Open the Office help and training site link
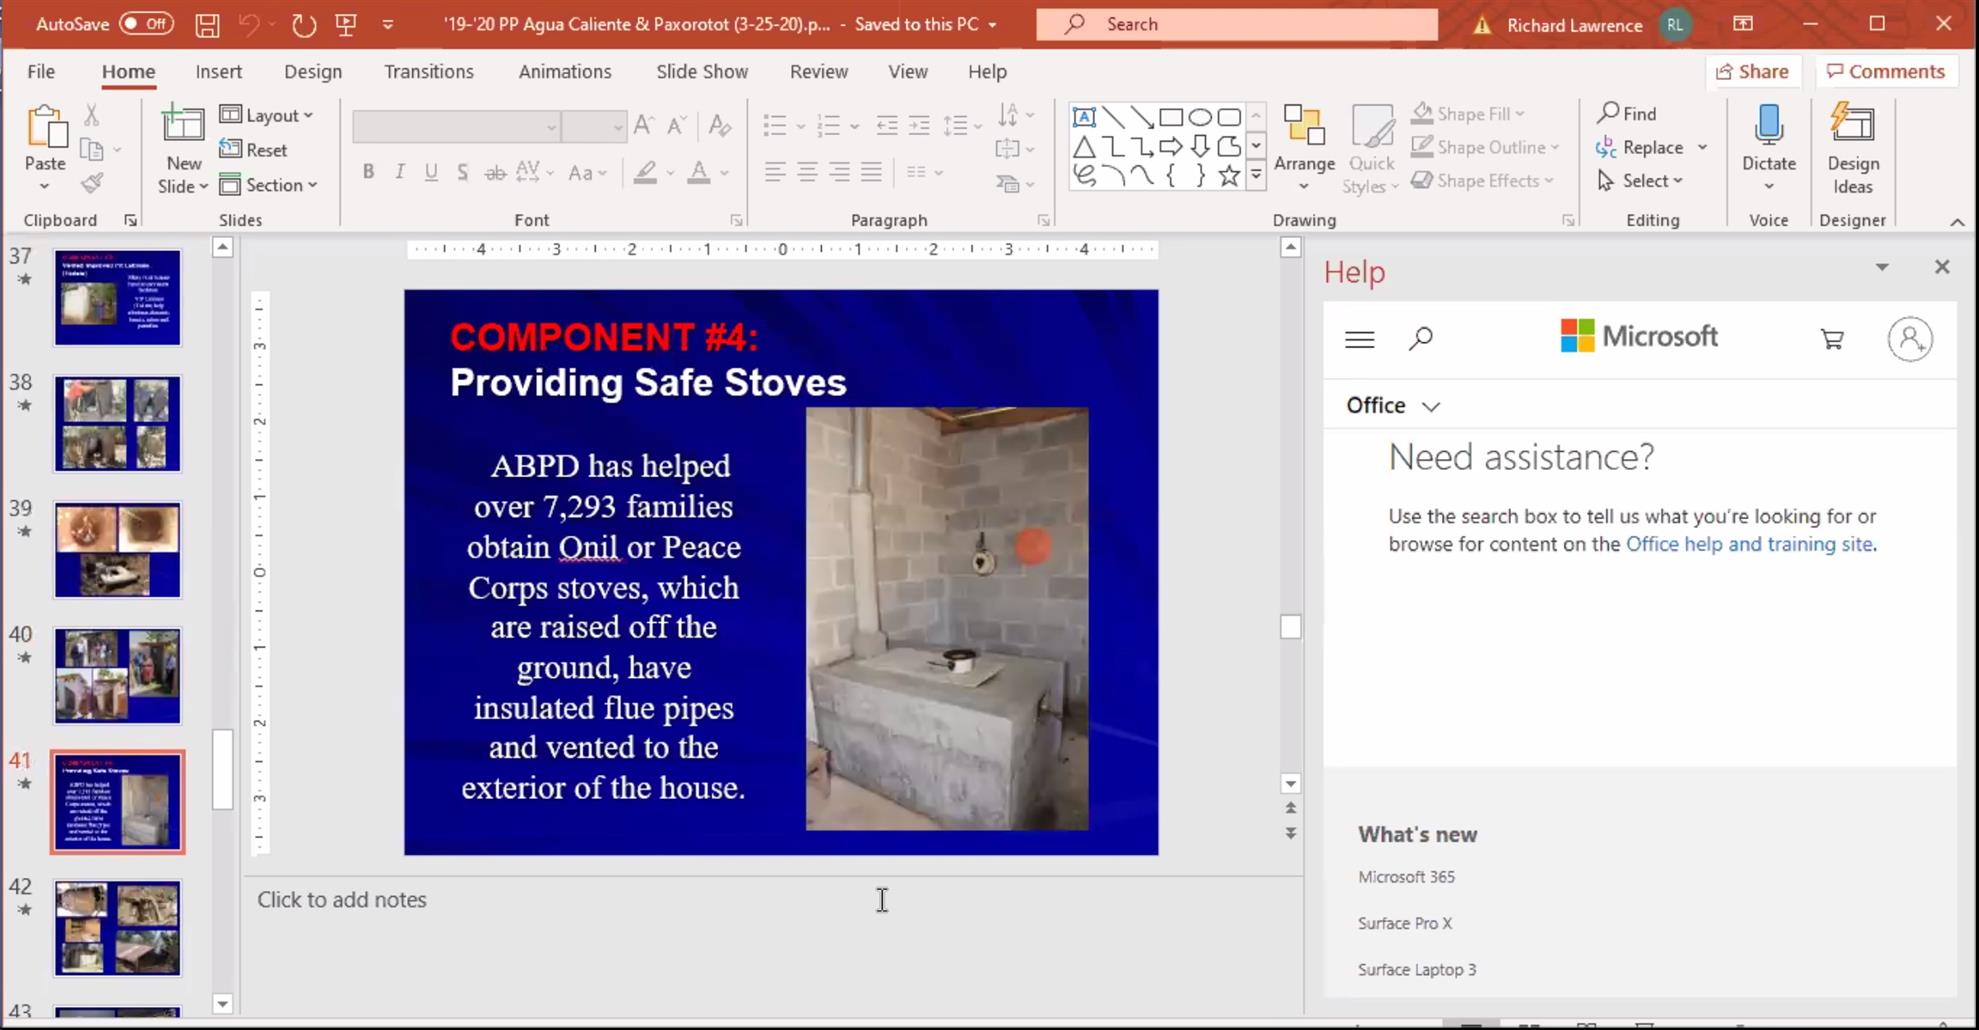The height and width of the screenshot is (1030, 1979). pos(1748,545)
